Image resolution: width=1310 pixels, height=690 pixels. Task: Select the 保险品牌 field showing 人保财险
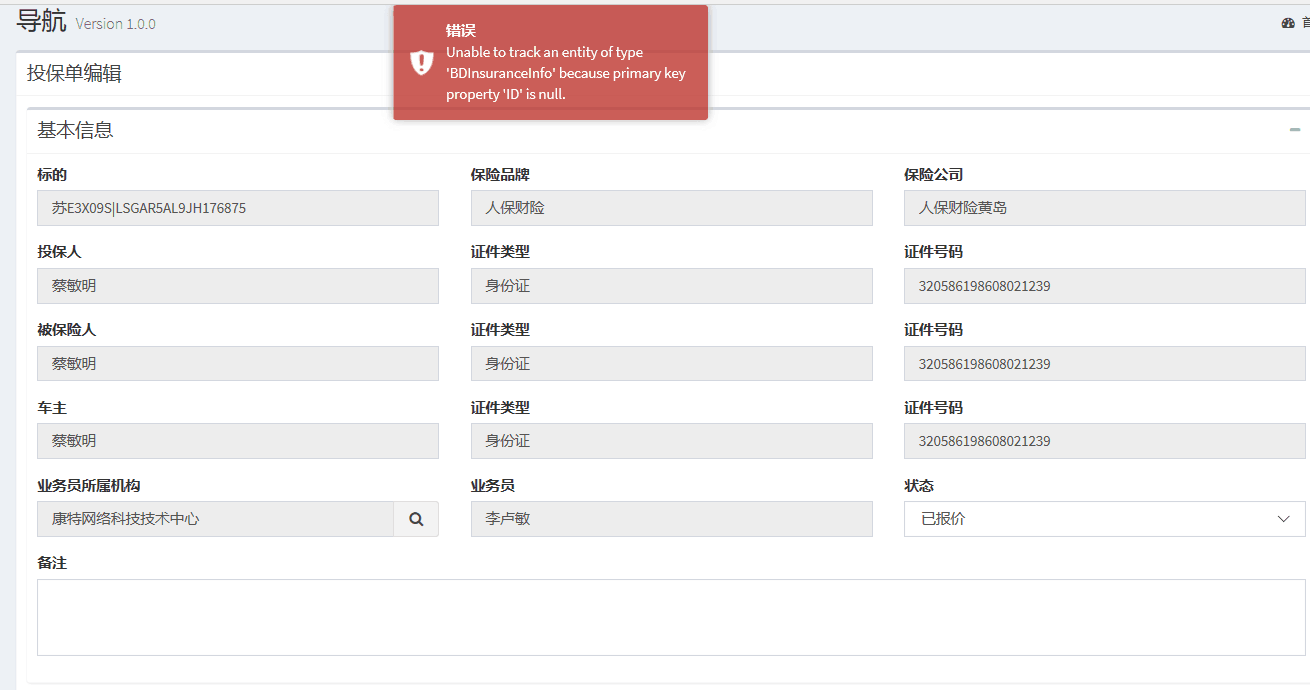click(x=671, y=208)
